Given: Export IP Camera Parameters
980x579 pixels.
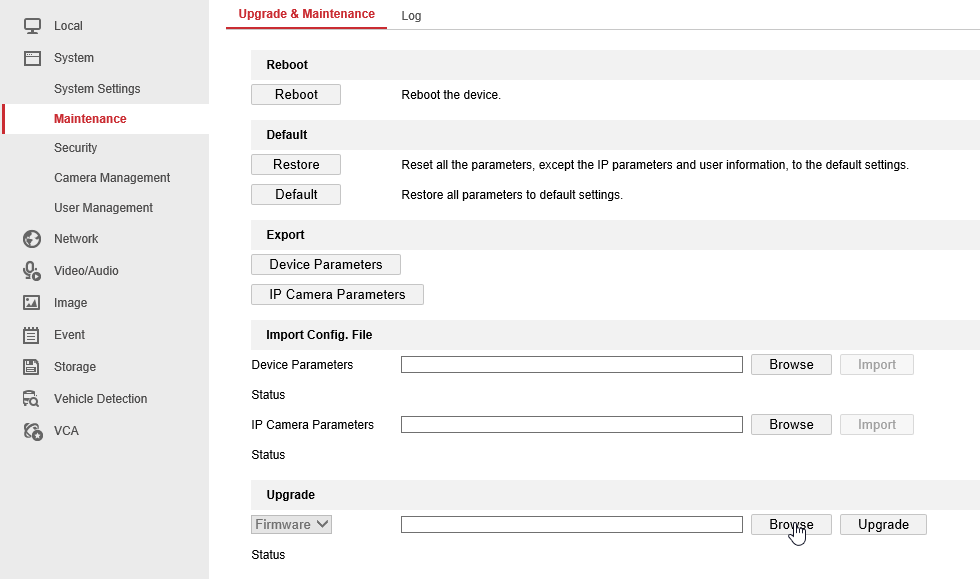Looking at the screenshot, I should tap(337, 295).
